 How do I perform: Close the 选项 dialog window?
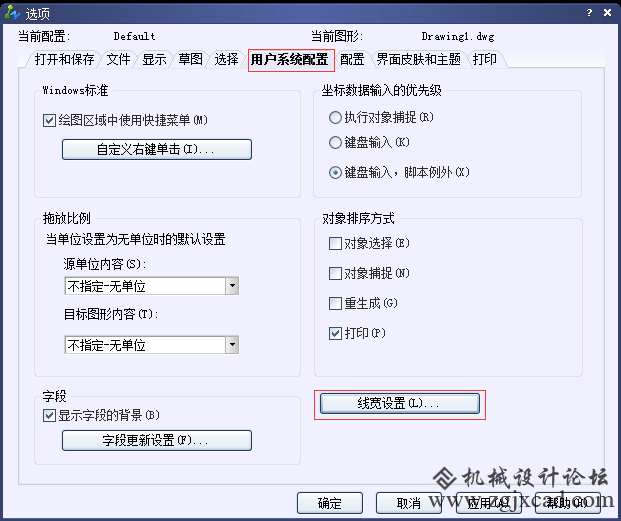pos(607,13)
